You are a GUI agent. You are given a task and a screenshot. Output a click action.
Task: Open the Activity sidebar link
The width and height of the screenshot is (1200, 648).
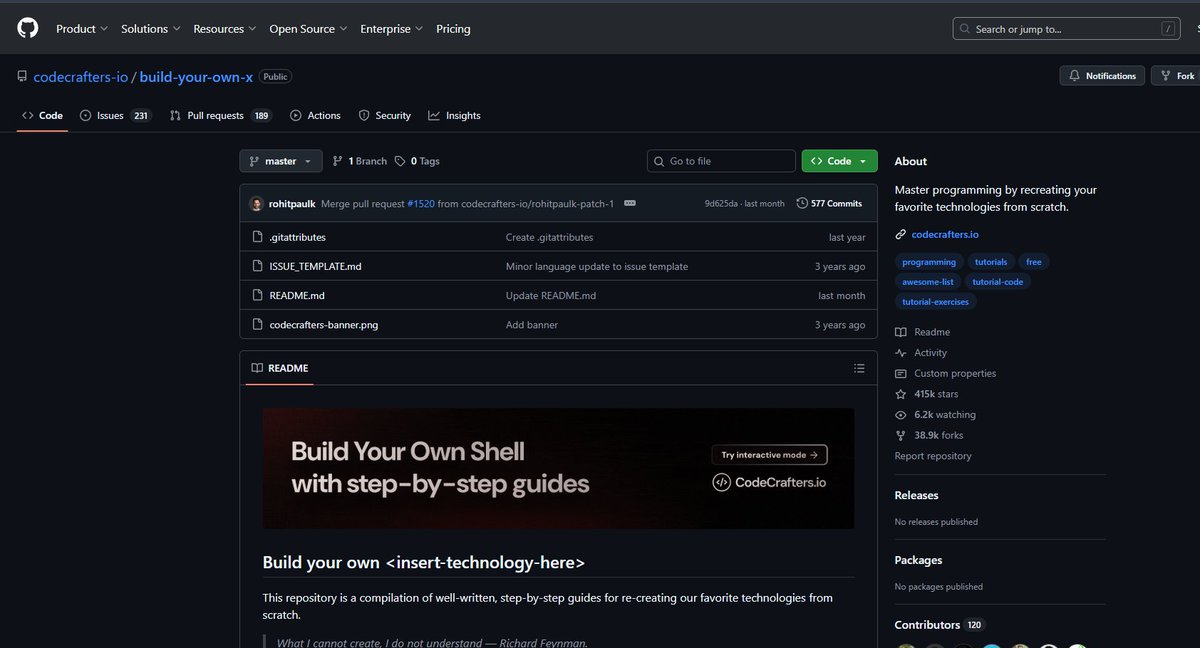point(921,353)
